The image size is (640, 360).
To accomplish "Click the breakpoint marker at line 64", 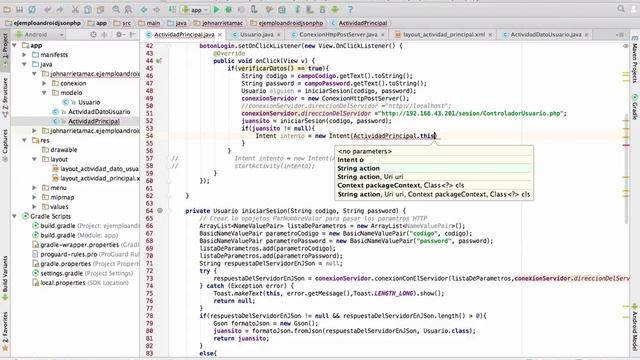I will [x=160, y=211].
